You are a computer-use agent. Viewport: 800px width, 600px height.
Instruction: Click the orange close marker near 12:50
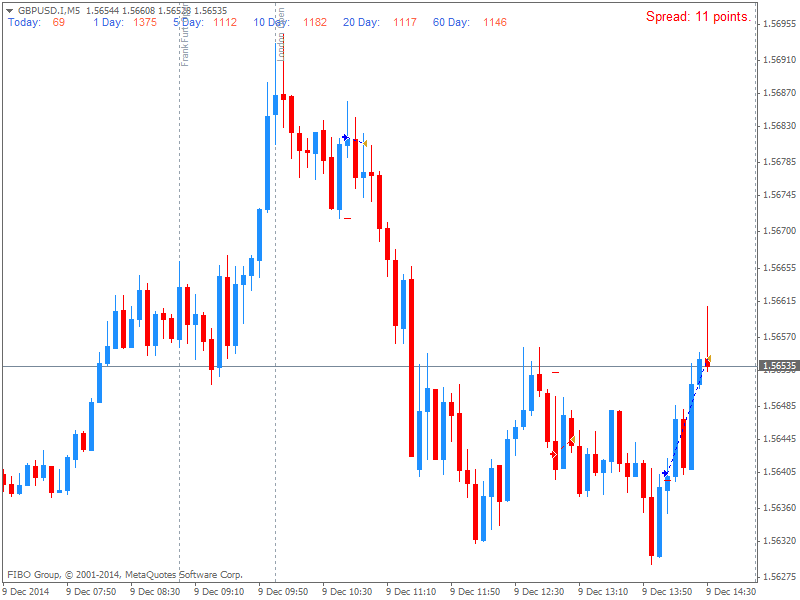click(x=572, y=439)
